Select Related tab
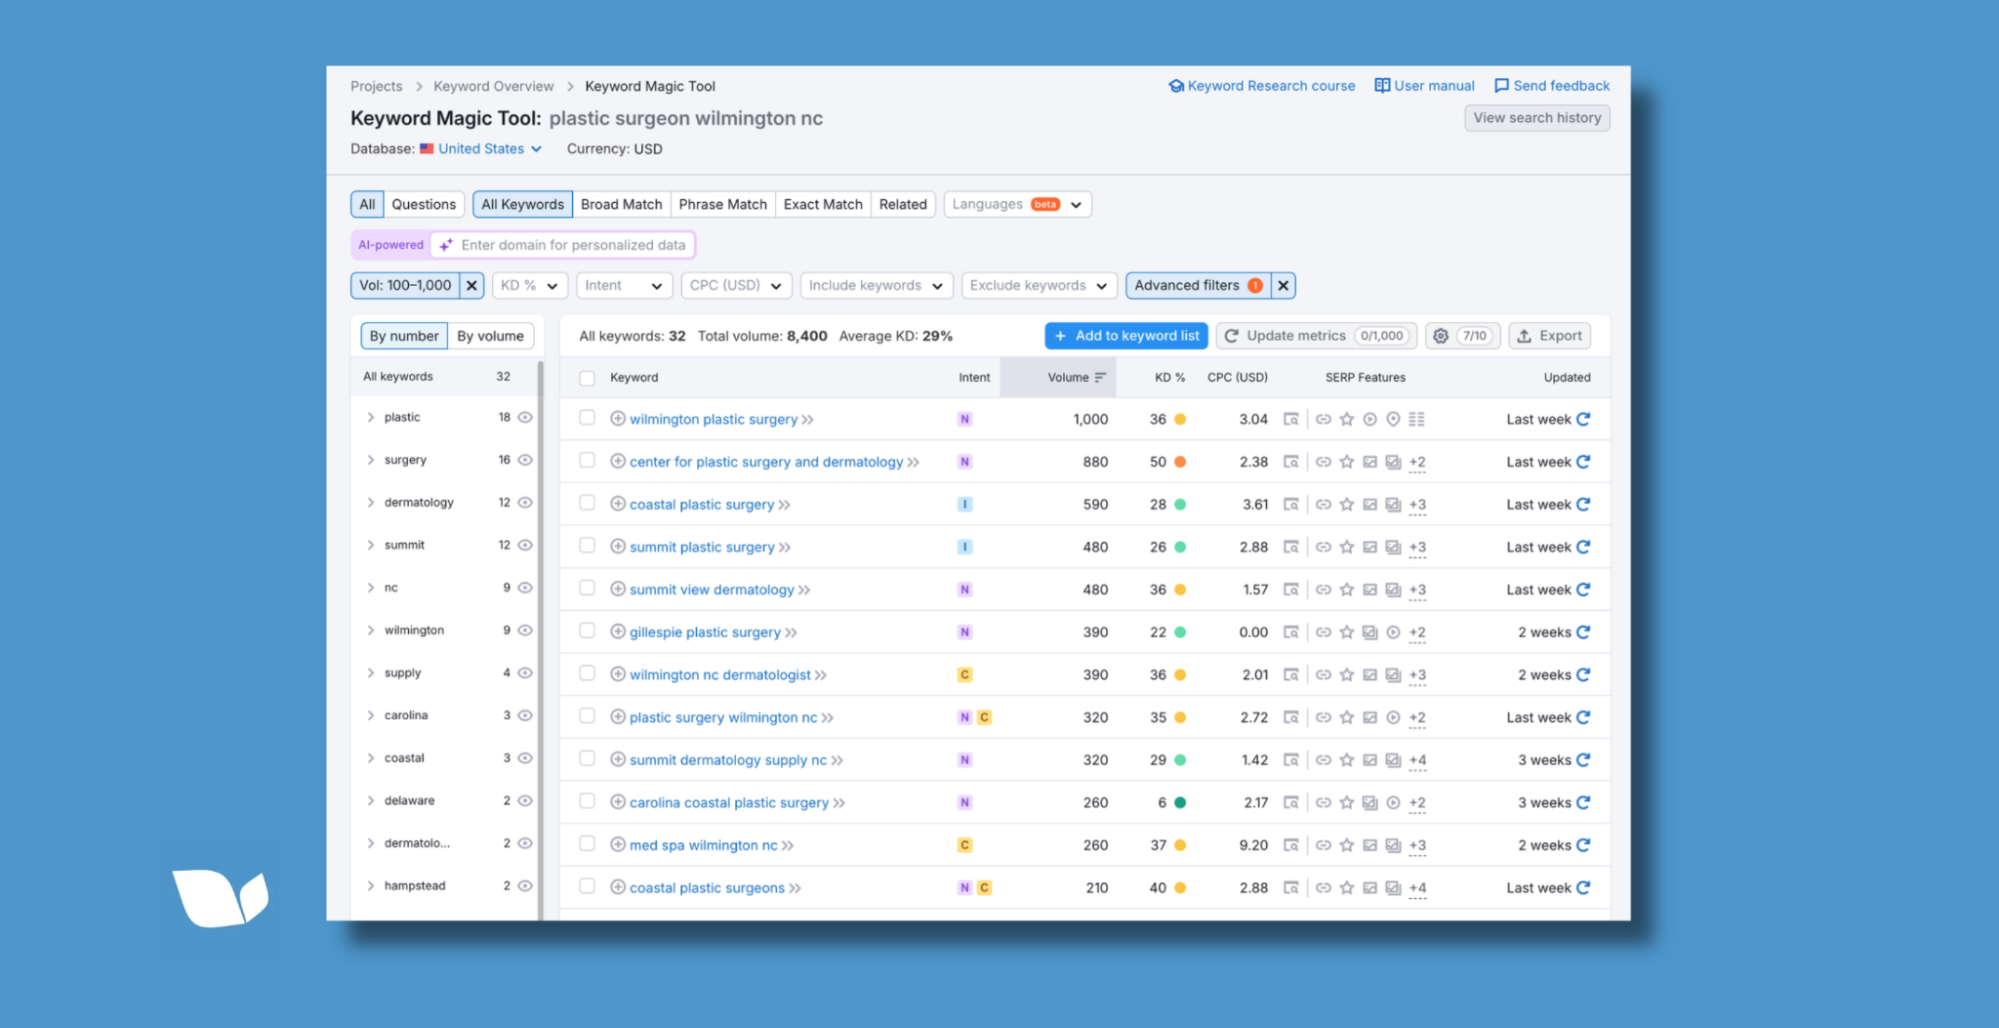The width and height of the screenshot is (1999, 1028). coord(903,204)
